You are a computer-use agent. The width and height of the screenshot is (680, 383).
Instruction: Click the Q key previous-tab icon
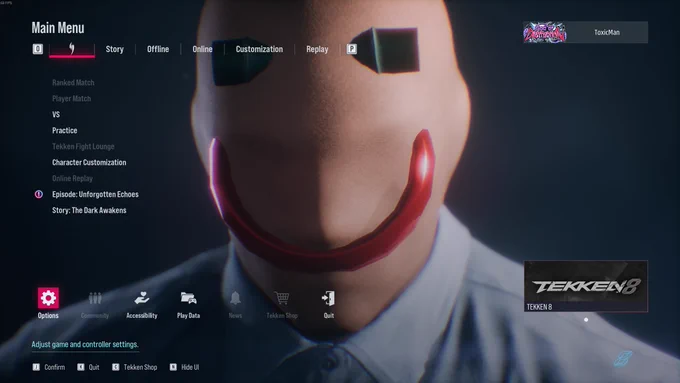click(x=38, y=49)
